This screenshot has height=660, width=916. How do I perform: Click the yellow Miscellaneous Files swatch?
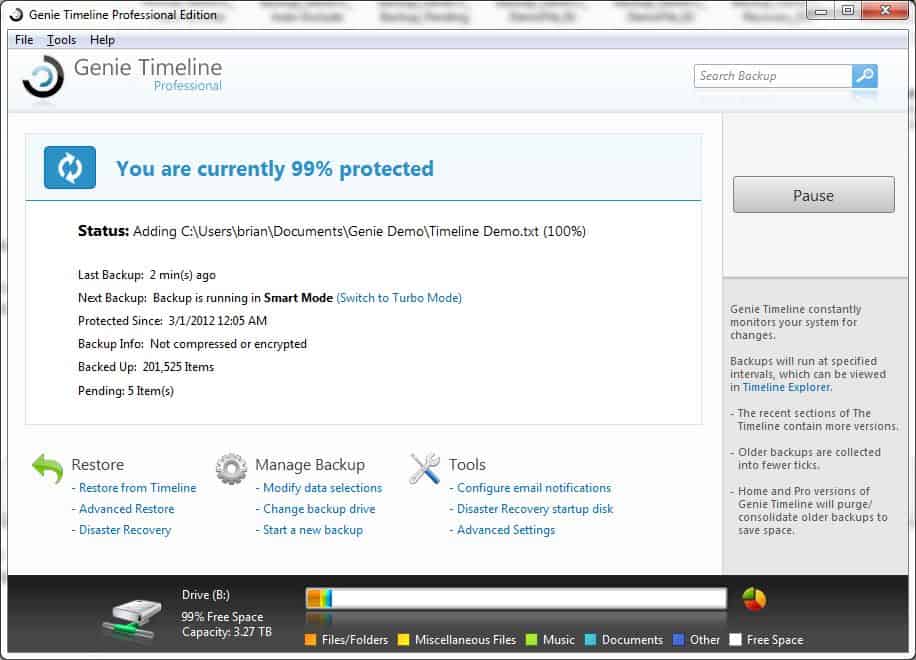pyautogui.click(x=403, y=640)
